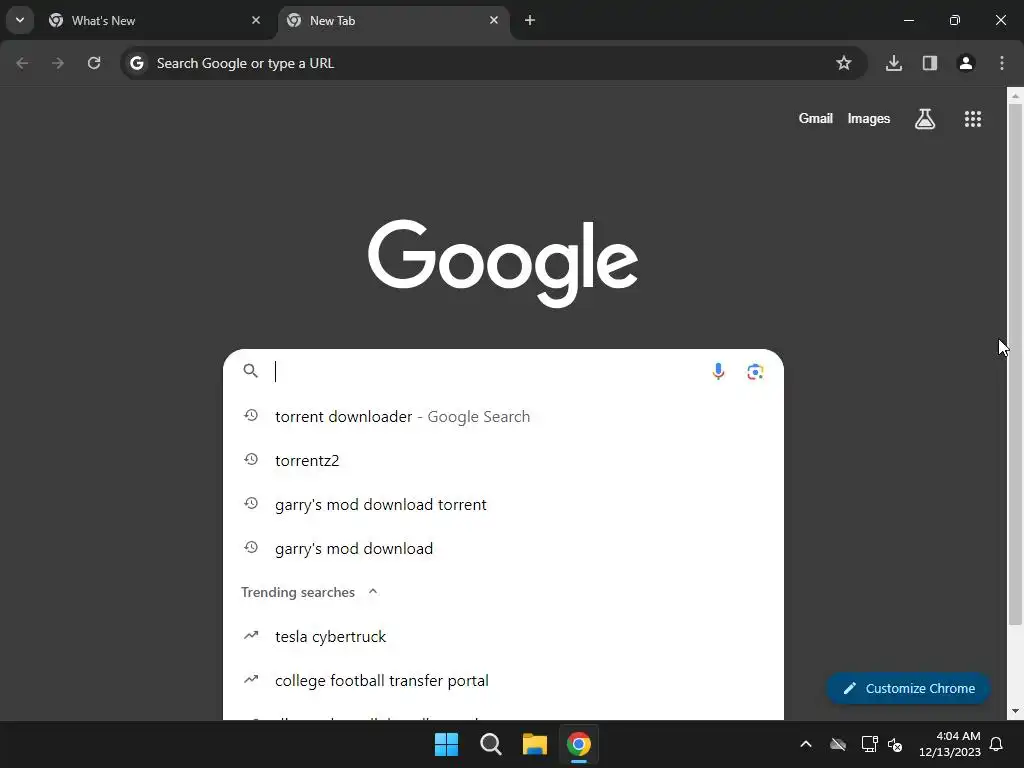The width and height of the screenshot is (1024, 768).
Task: Click the browser back arrow
Action: pos(22,63)
